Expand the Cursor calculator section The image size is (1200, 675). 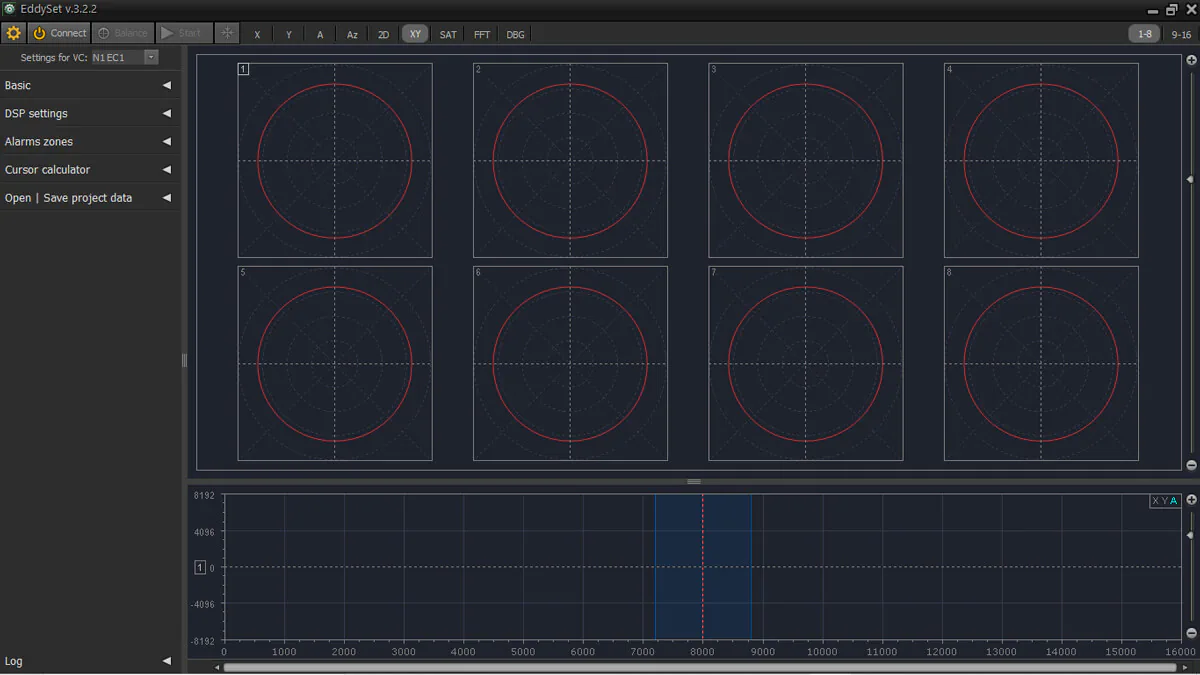[90, 169]
